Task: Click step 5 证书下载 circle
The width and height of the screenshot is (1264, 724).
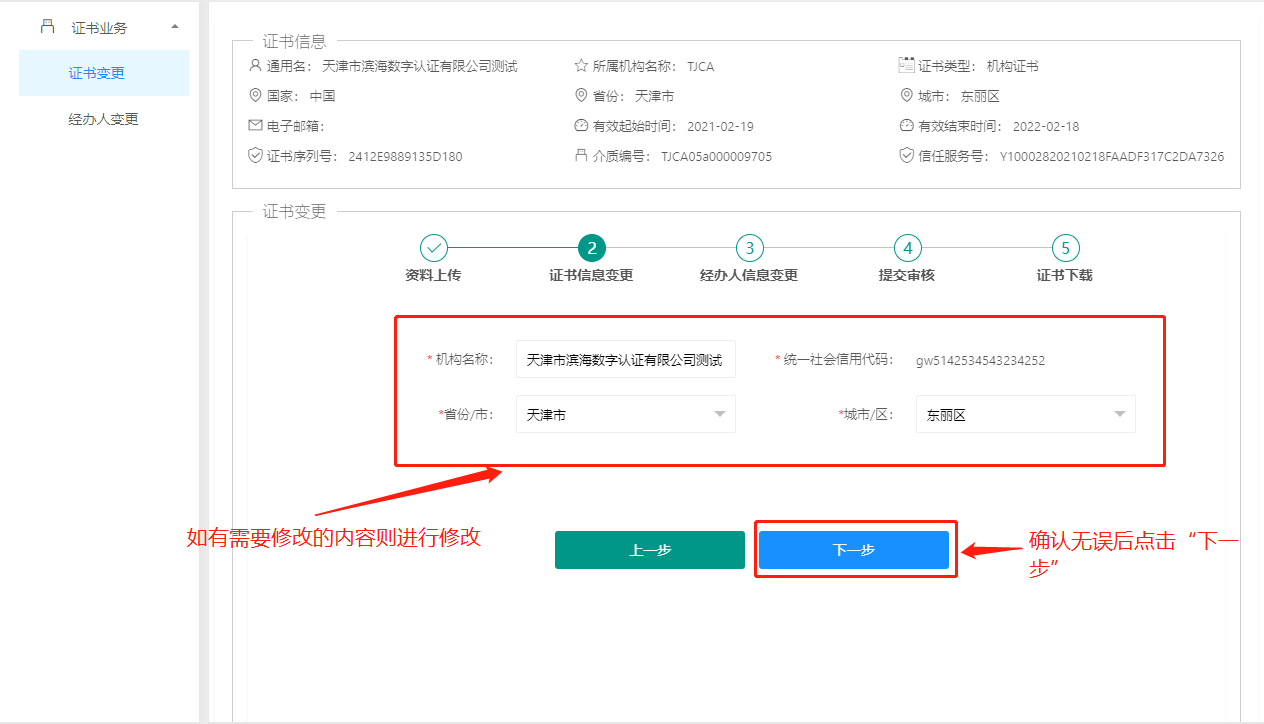Action: [x=1065, y=248]
